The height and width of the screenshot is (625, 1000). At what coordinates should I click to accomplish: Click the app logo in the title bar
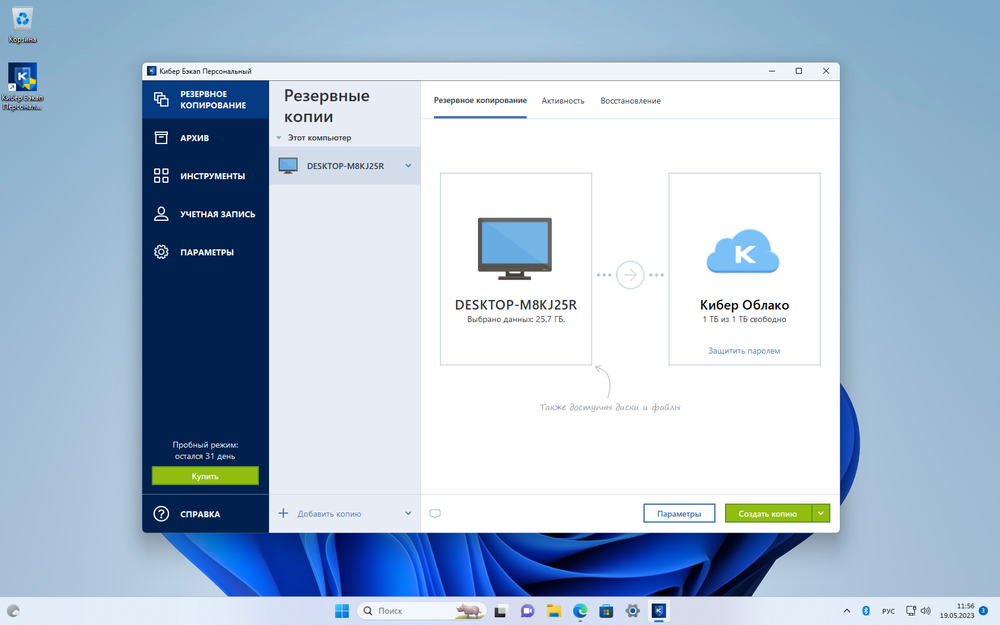[x=152, y=71]
